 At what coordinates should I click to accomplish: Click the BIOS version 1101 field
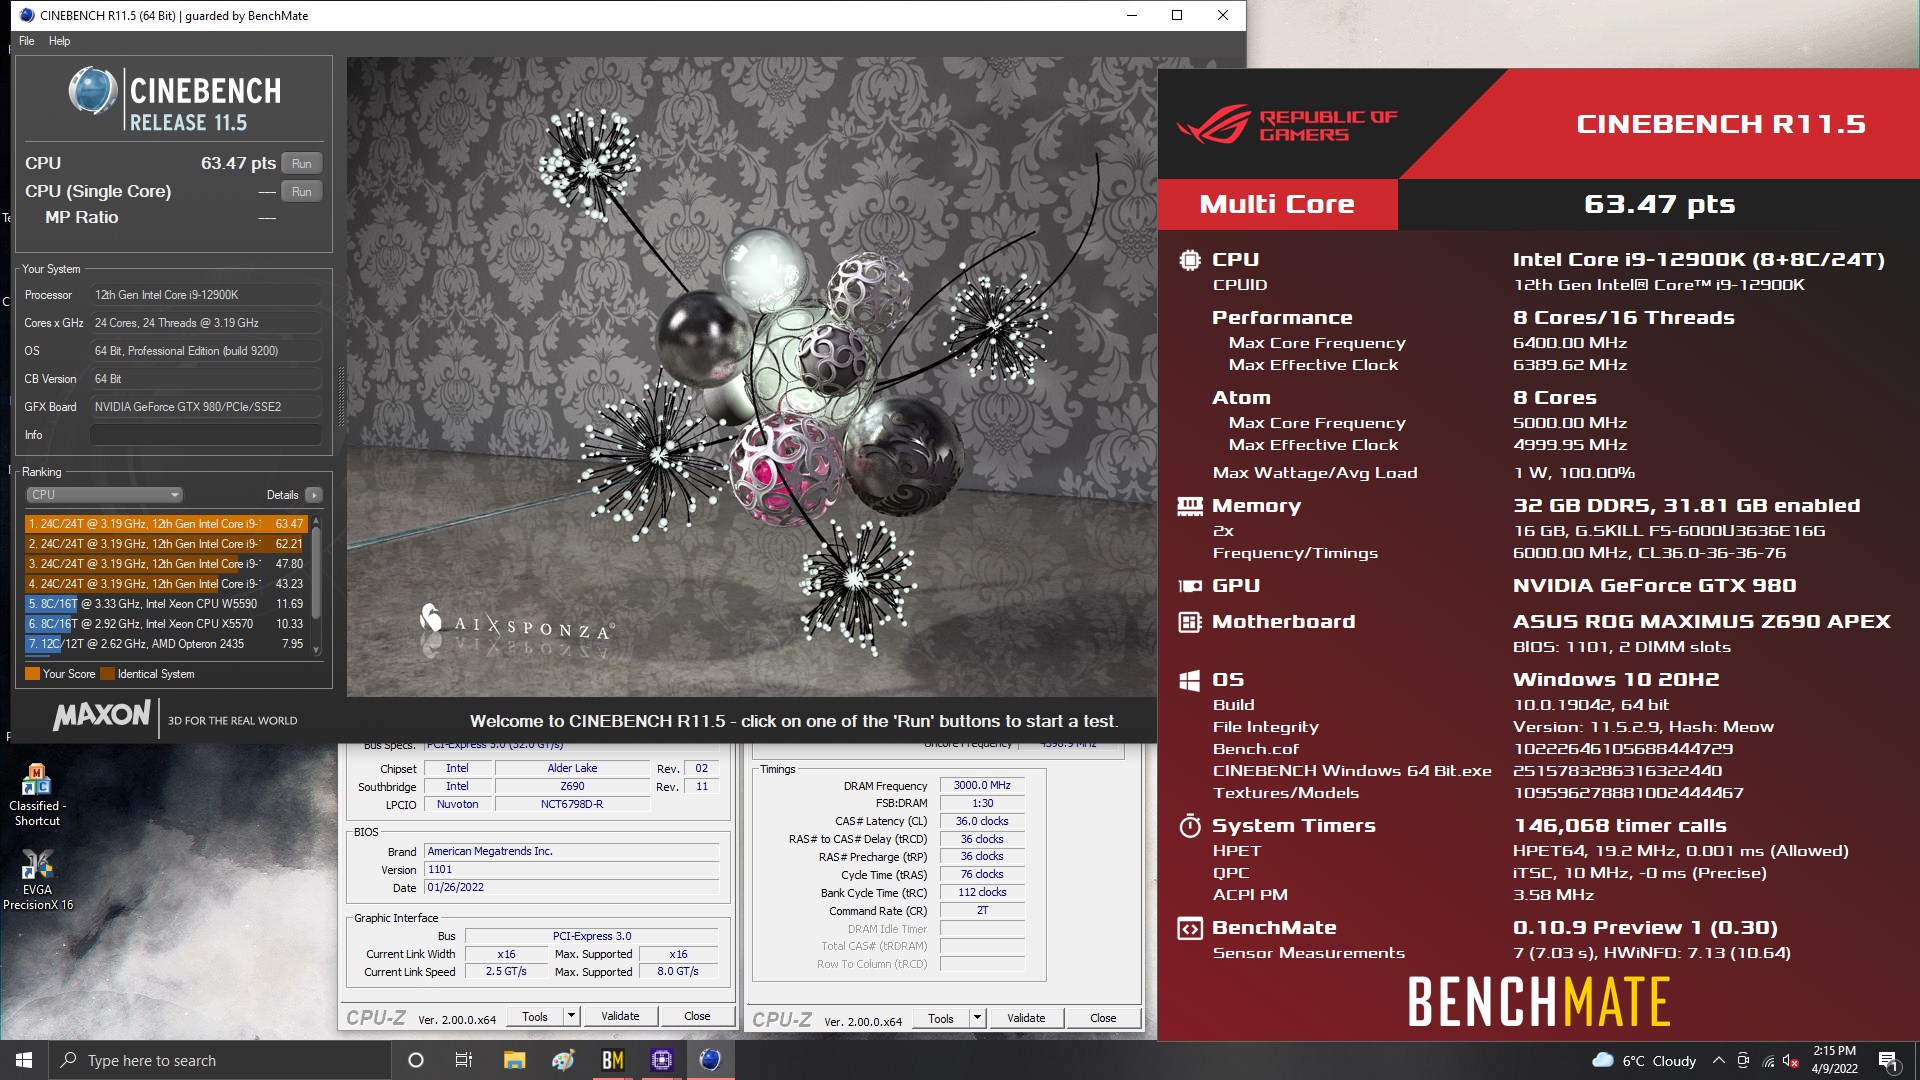(x=571, y=870)
